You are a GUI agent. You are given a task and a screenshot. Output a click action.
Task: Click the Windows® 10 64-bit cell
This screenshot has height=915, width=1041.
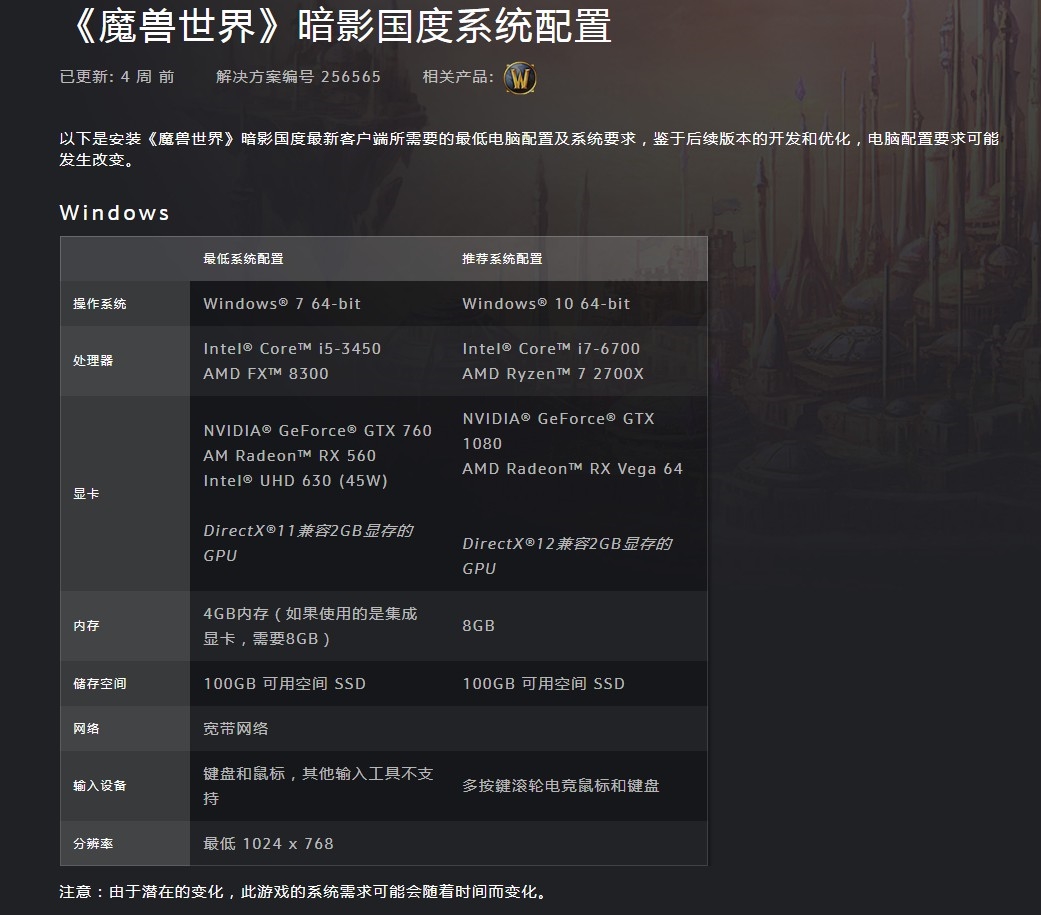[x=546, y=304]
